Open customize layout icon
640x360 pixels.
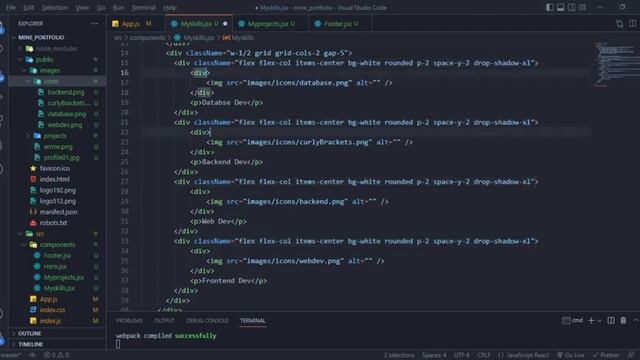click(583, 7)
